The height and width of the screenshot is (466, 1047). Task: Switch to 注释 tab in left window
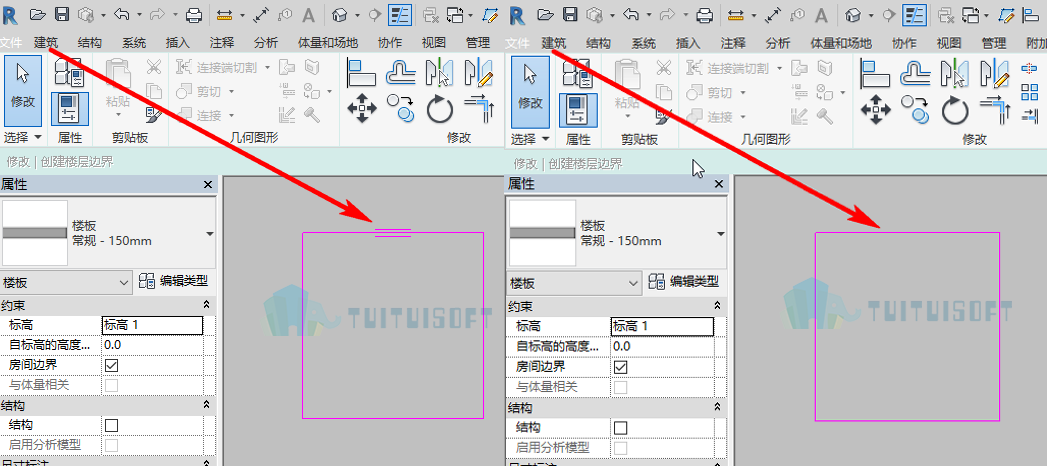pos(222,43)
